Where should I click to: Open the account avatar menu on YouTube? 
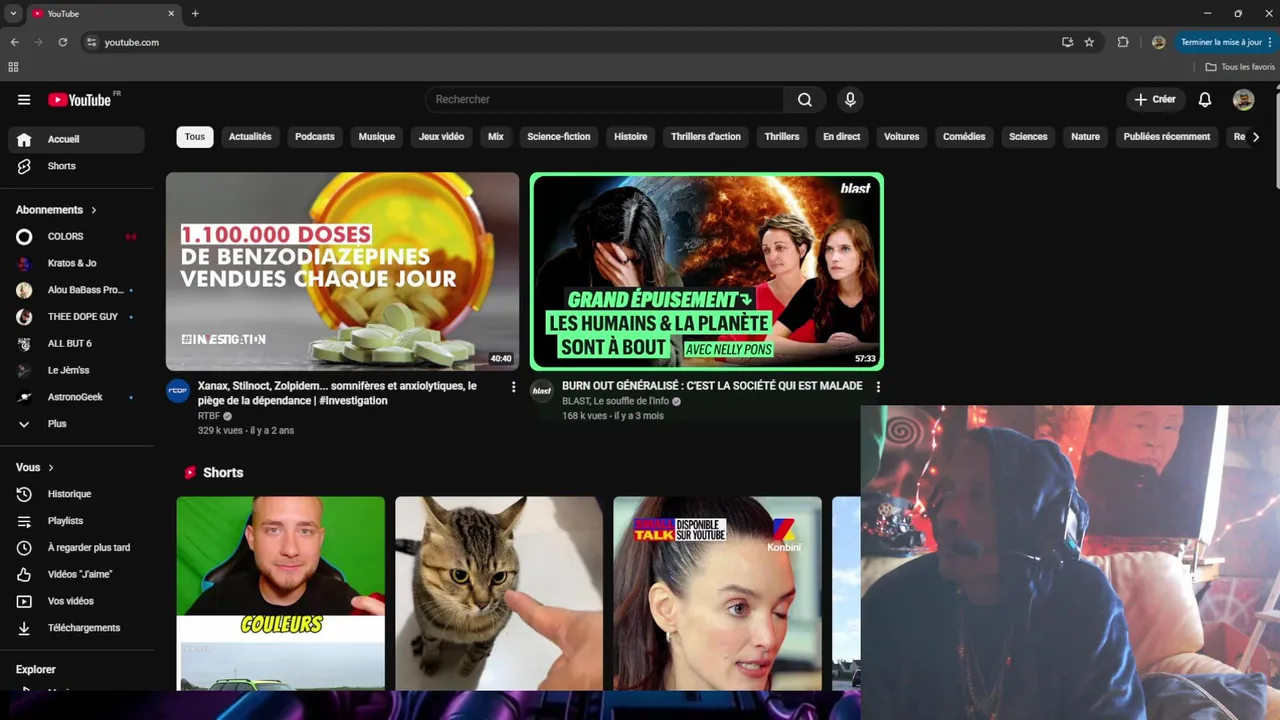pyautogui.click(x=1244, y=99)
